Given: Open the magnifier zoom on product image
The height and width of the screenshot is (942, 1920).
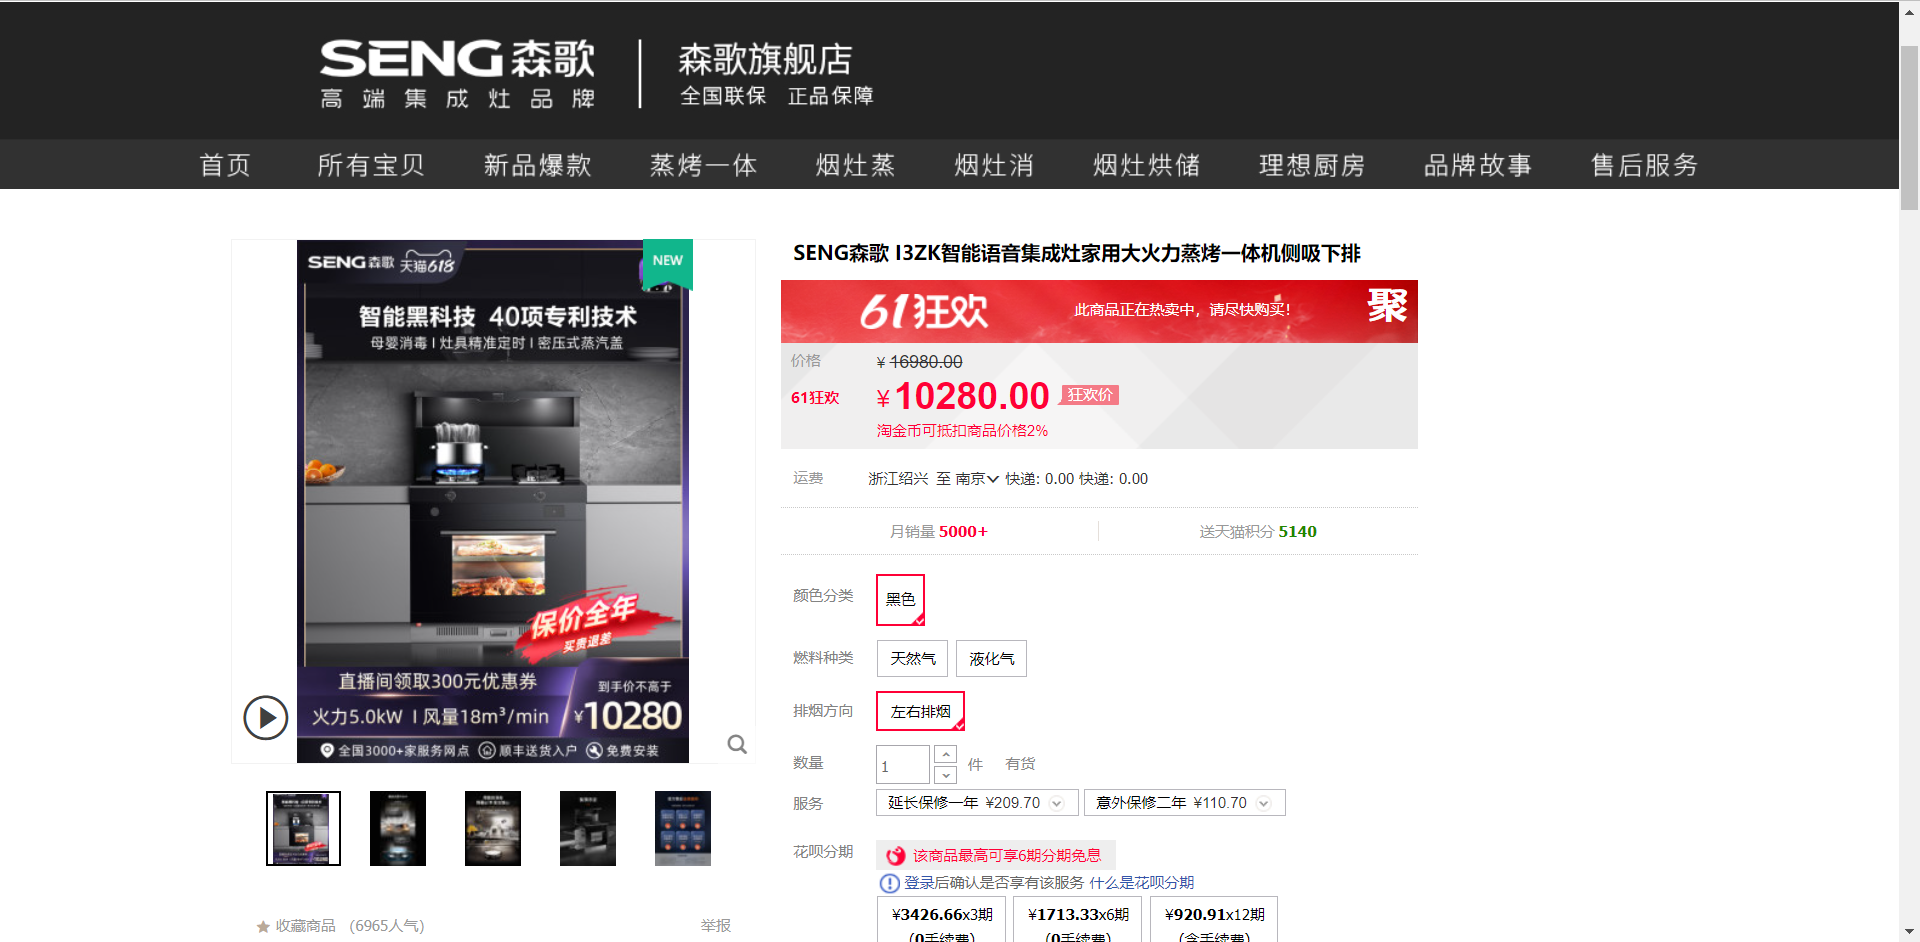Looking at the screenshot, I should click(737, 744).
